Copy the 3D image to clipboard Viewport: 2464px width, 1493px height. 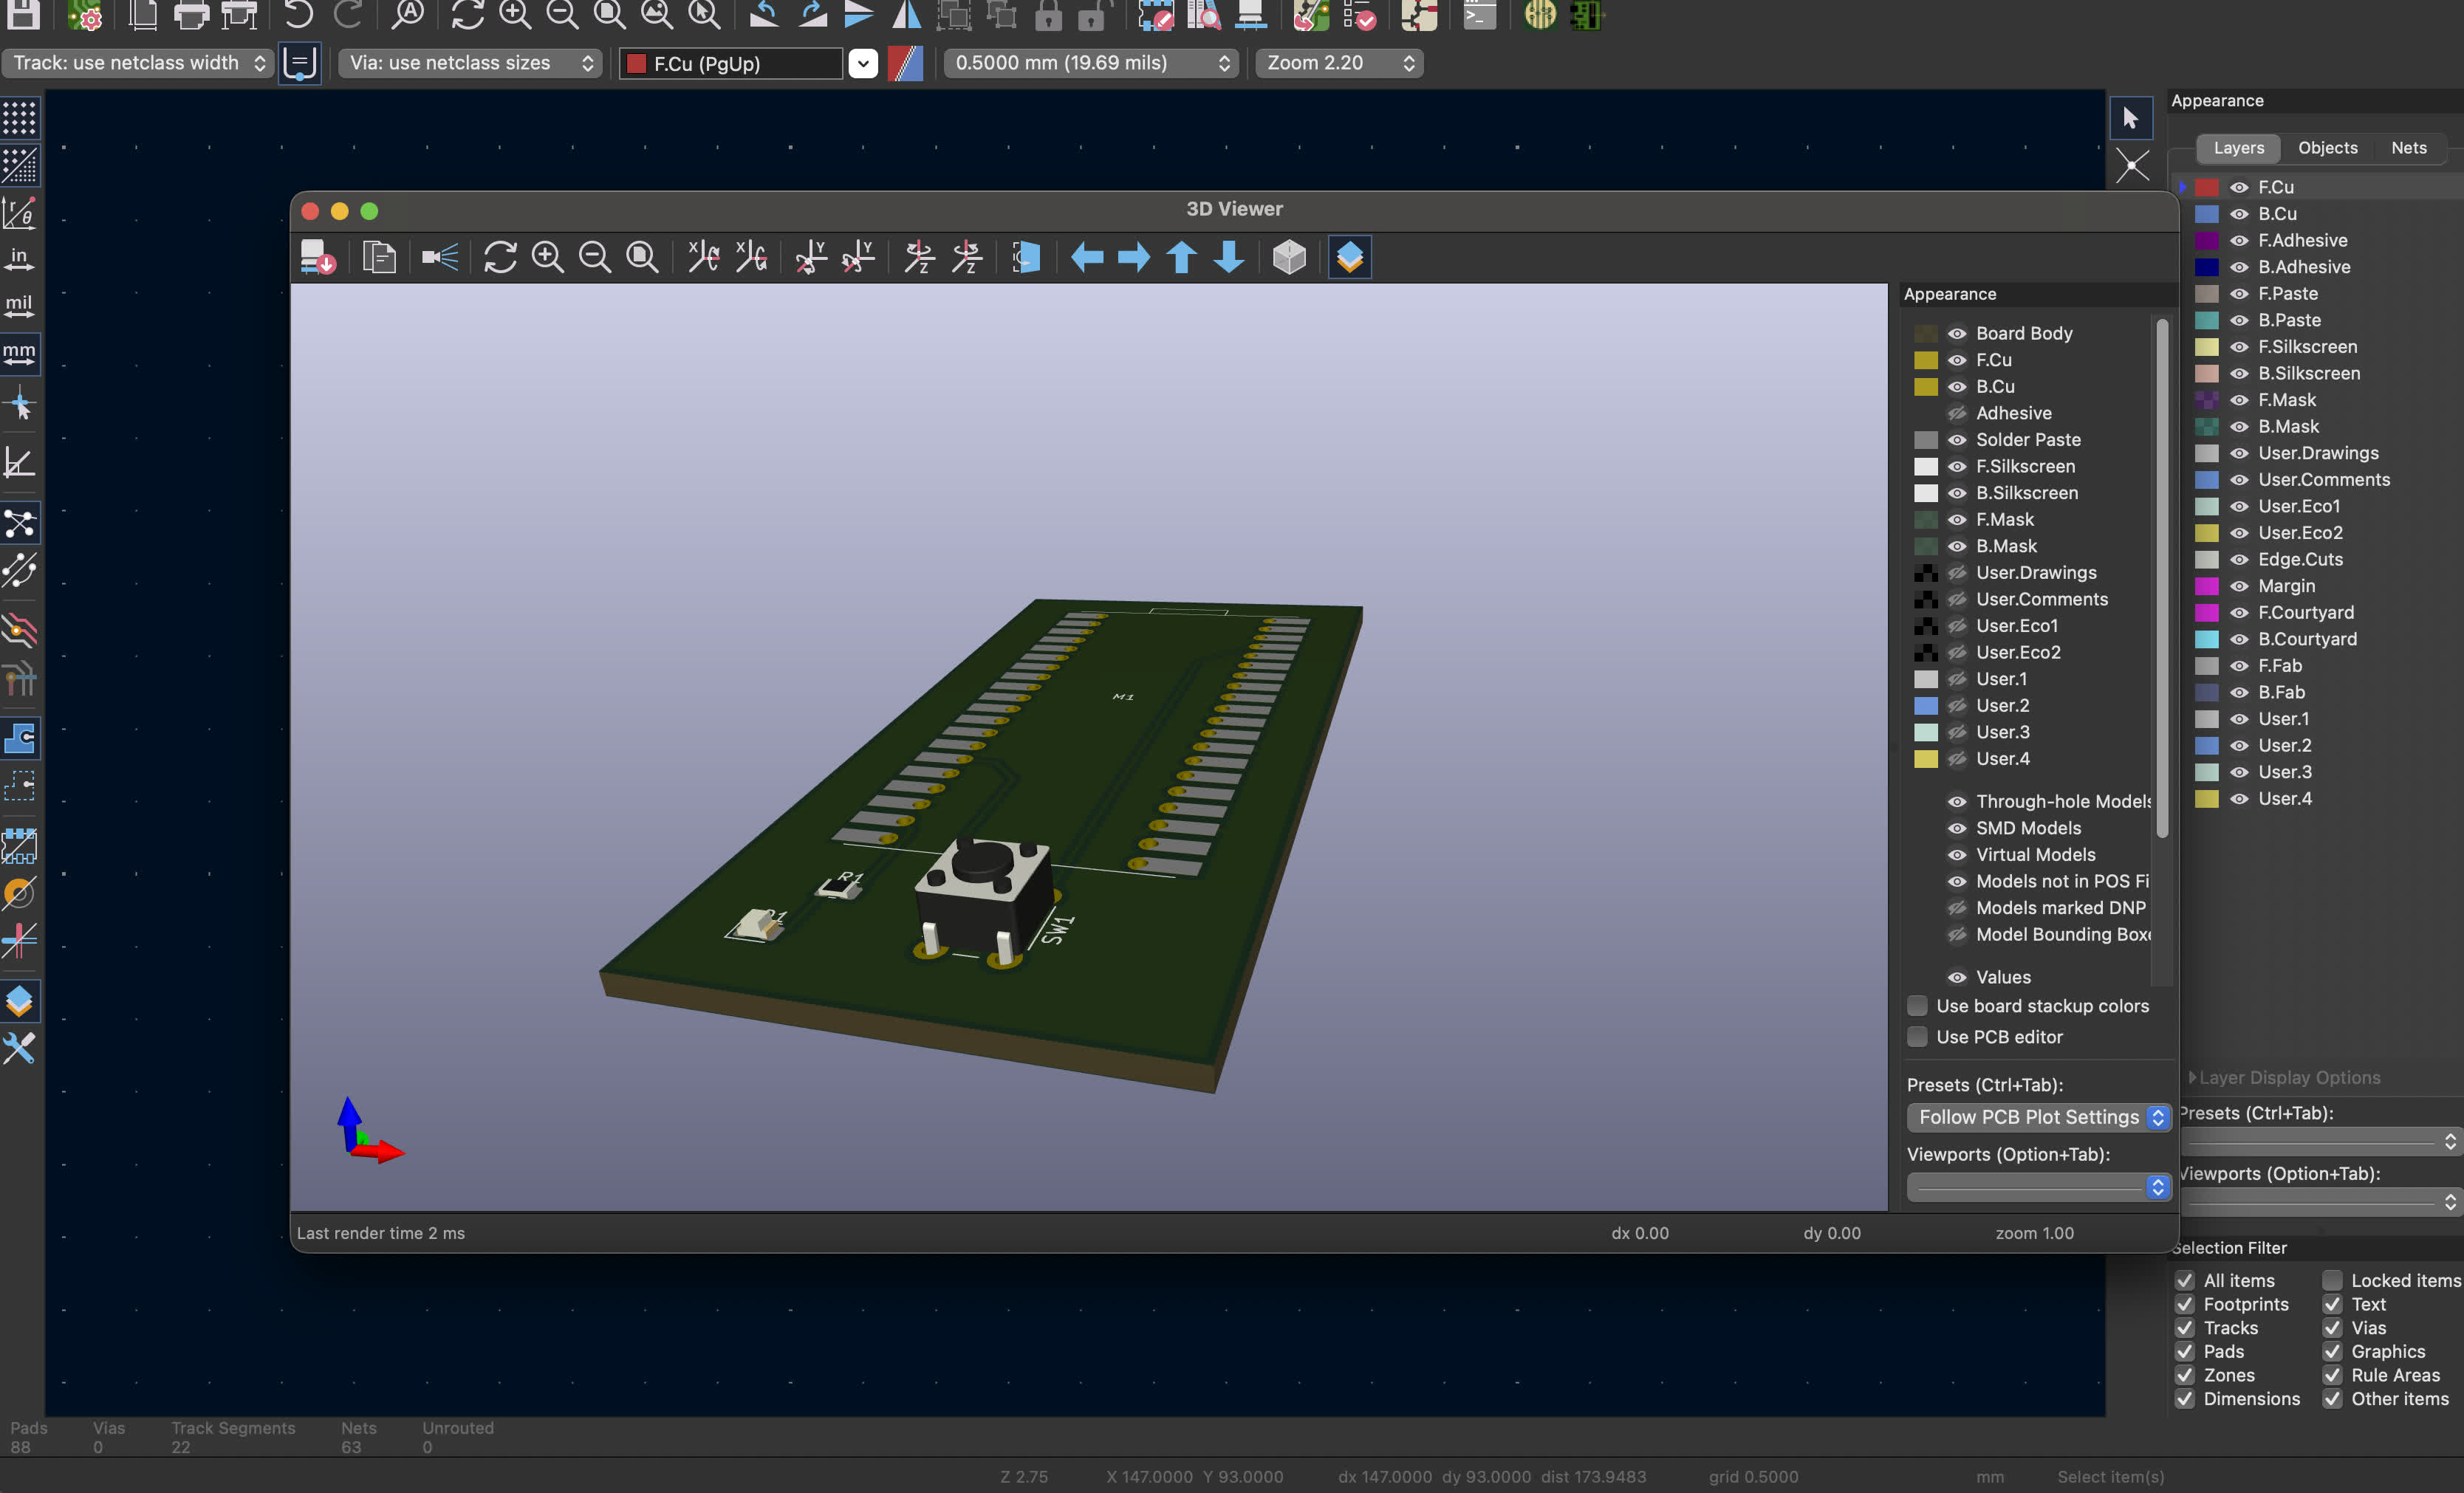coord(380,257)
